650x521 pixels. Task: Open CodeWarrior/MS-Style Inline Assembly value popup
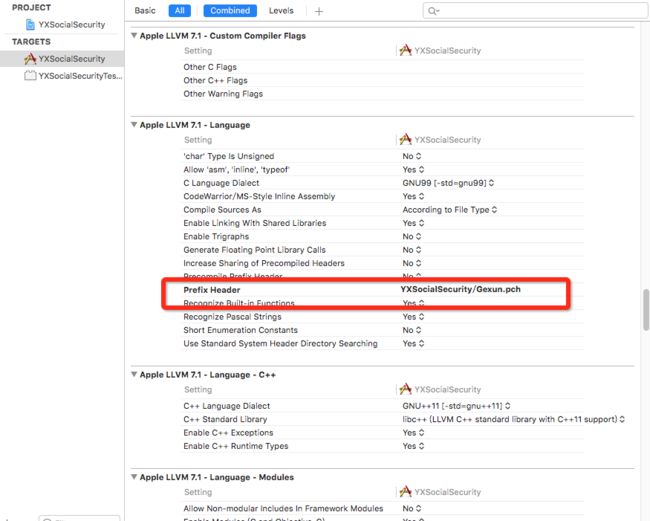click(x=413, y=196)
